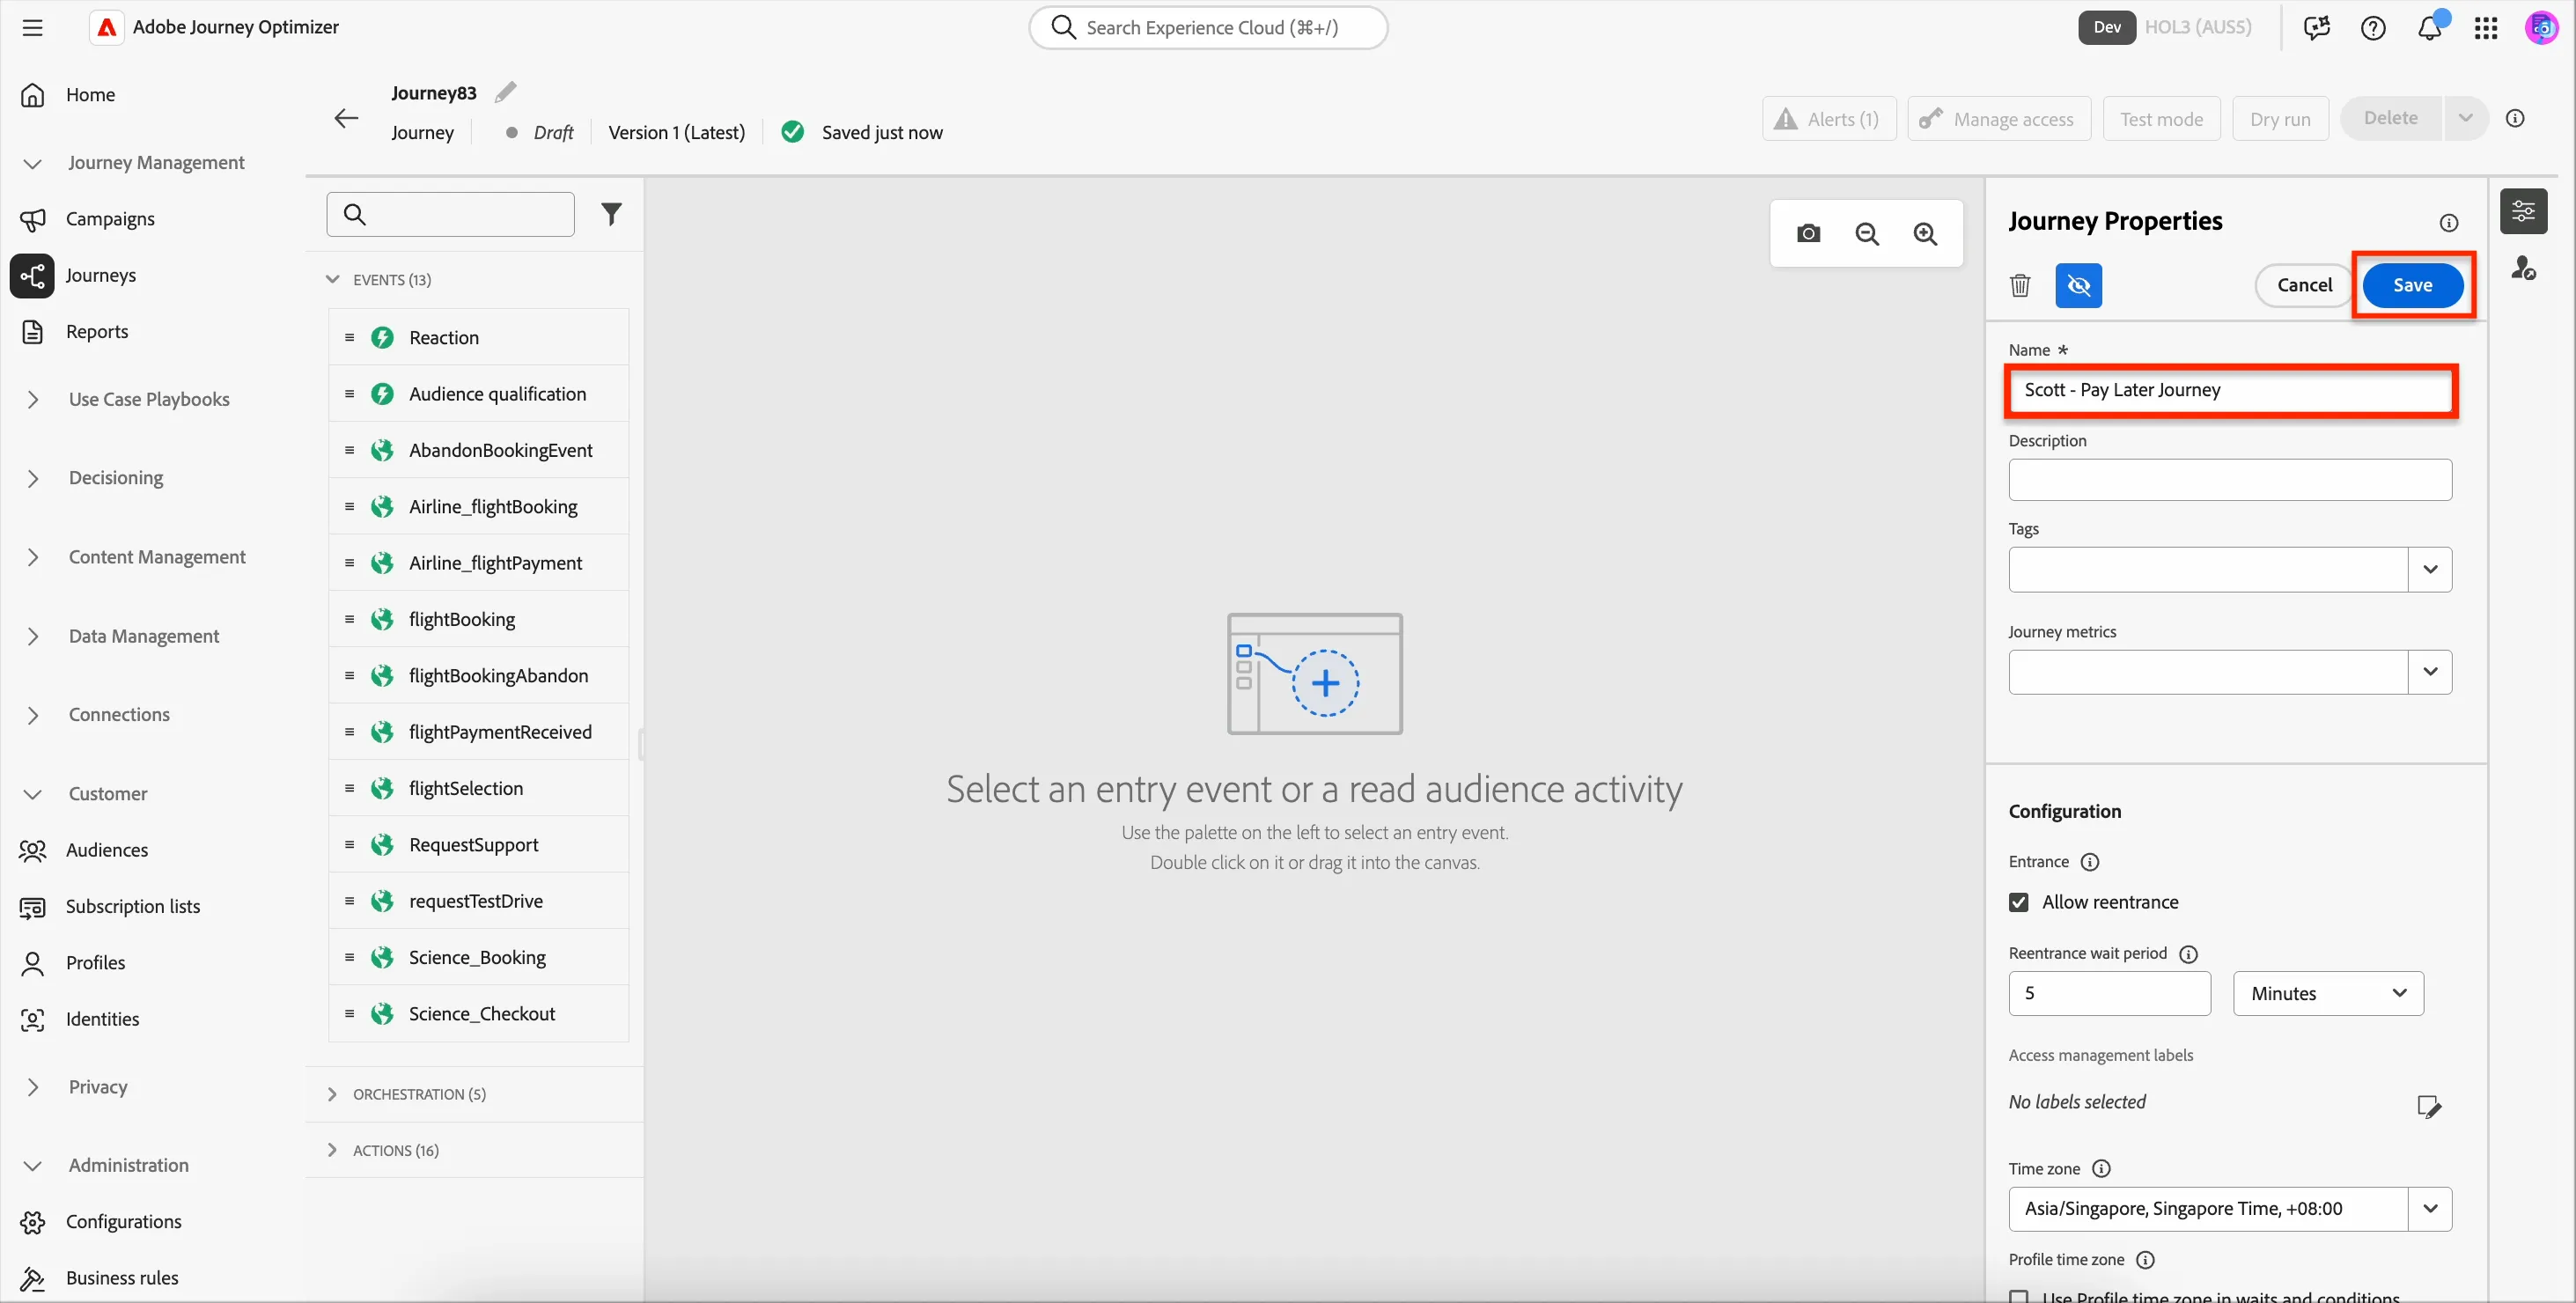Click the info icon next to Entrance
Image resolution: width=2576 pixels, height=1303 pixels.
click(x=2089, y=861)
